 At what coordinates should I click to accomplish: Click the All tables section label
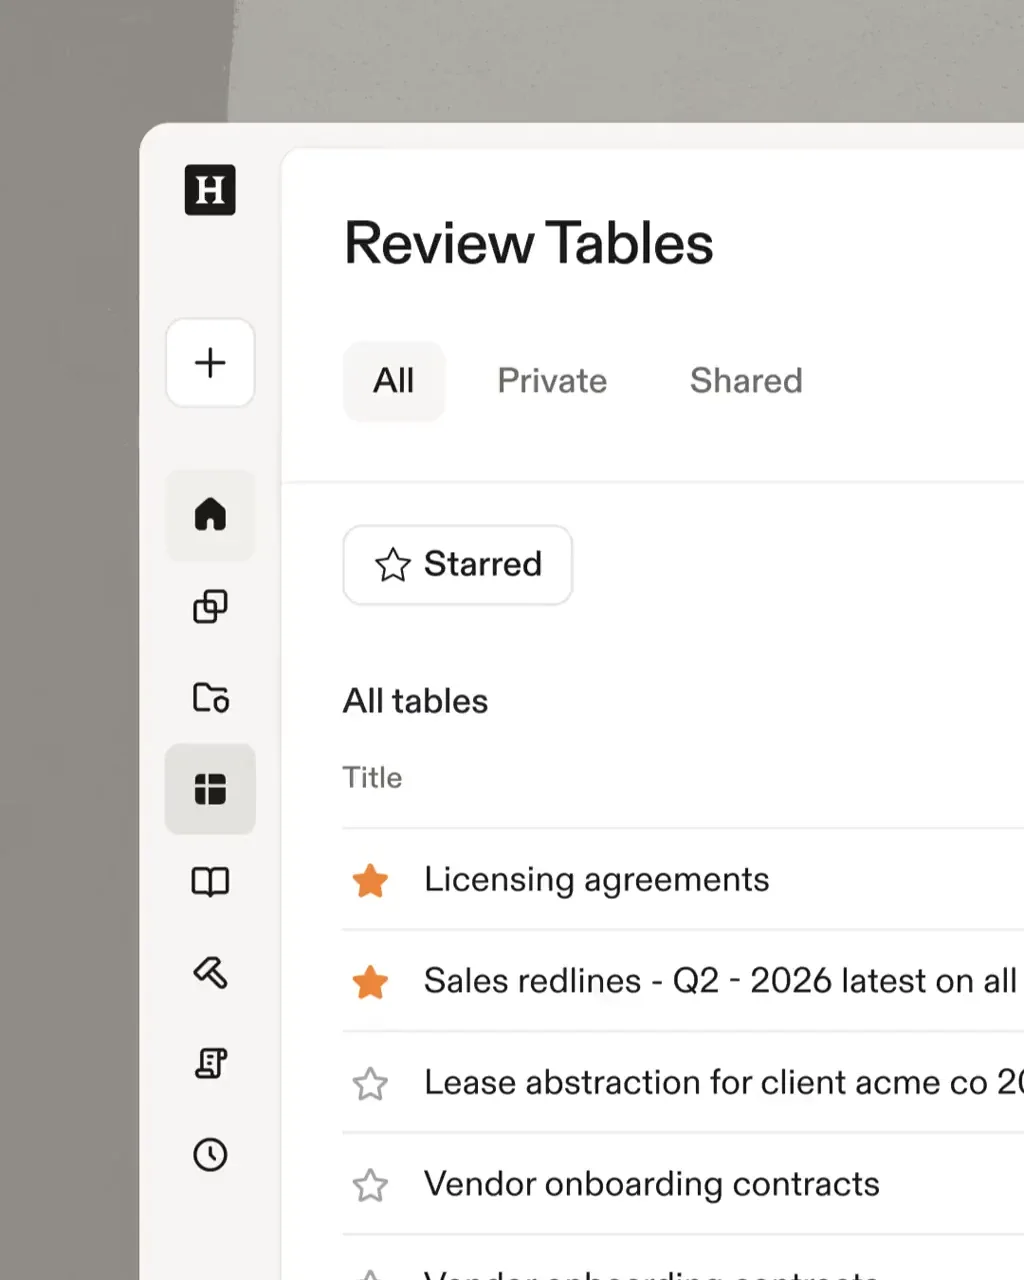pos(415,701)
